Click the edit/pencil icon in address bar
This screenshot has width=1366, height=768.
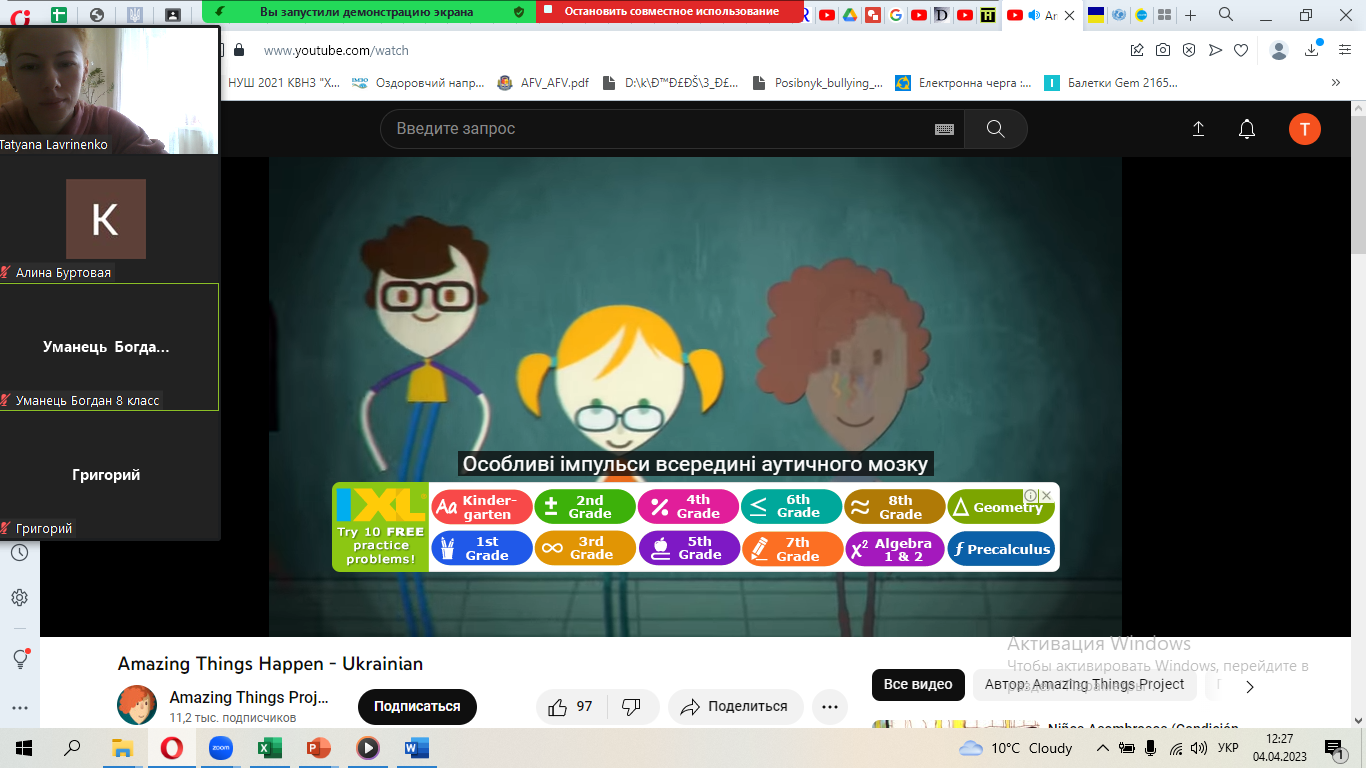pos(1137,50)
